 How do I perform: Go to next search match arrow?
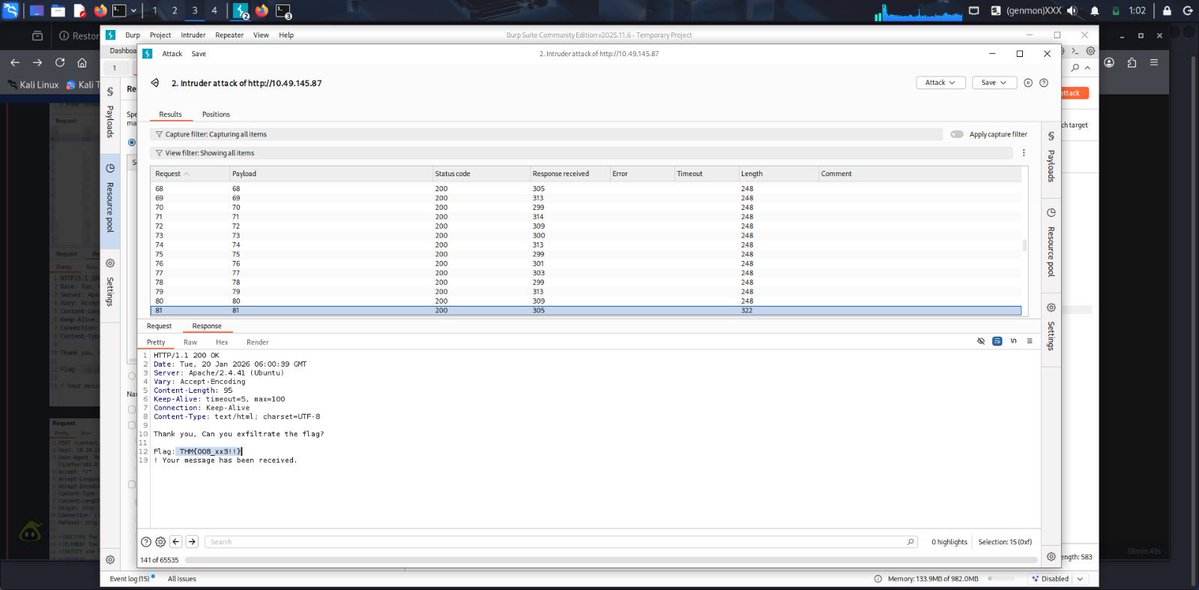(x=192, y=542)
